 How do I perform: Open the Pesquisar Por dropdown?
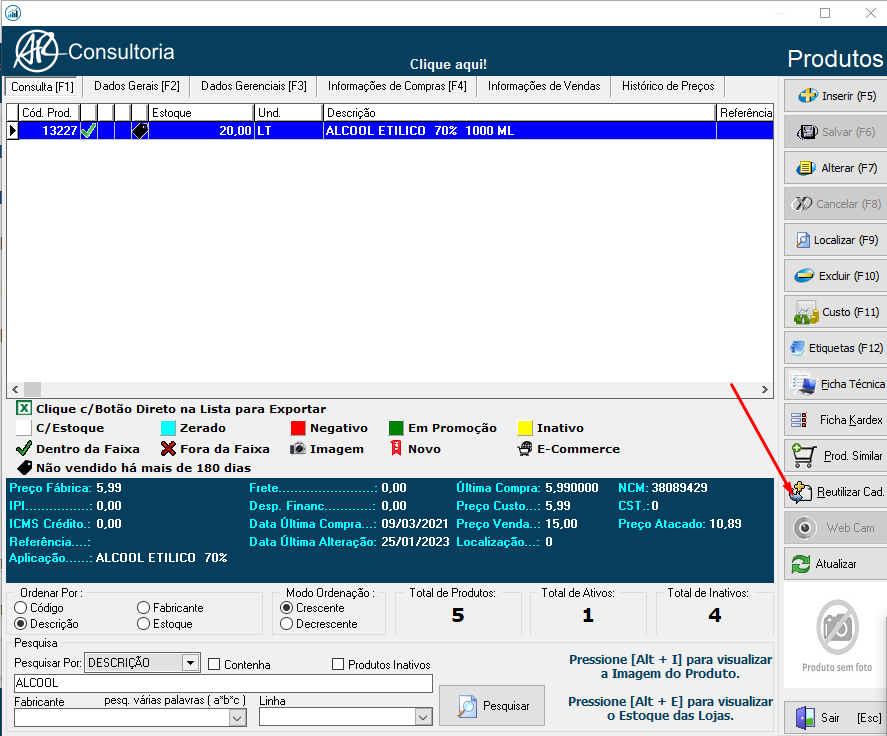191,662
